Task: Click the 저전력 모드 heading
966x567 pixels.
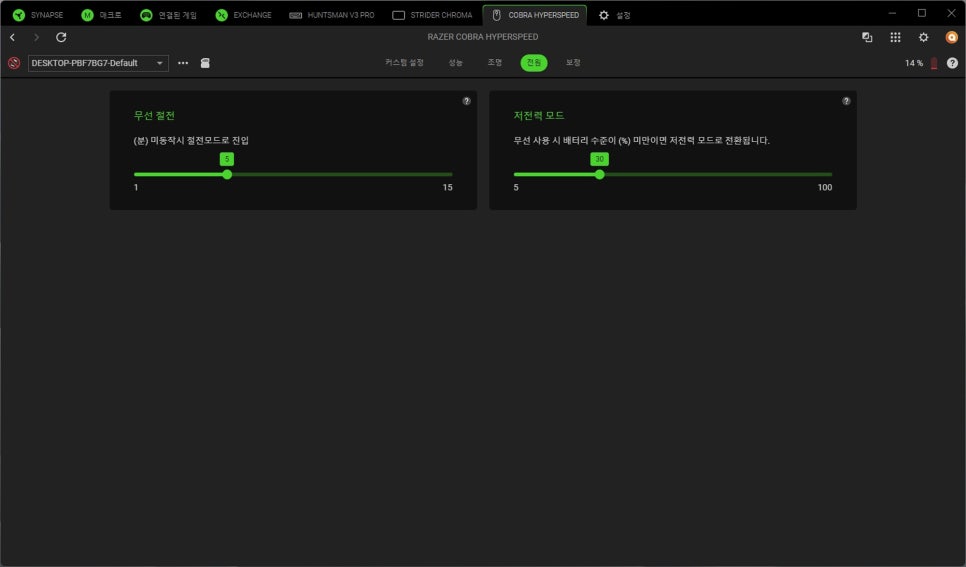Action: pos(538,115)
